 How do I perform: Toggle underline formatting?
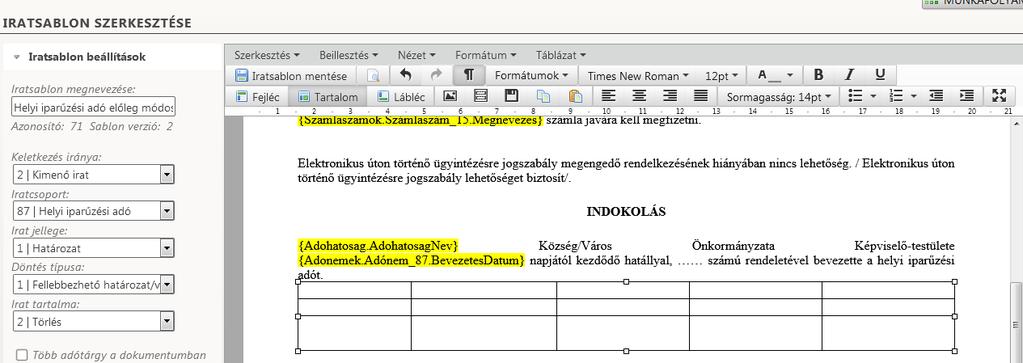coord(880,74)
